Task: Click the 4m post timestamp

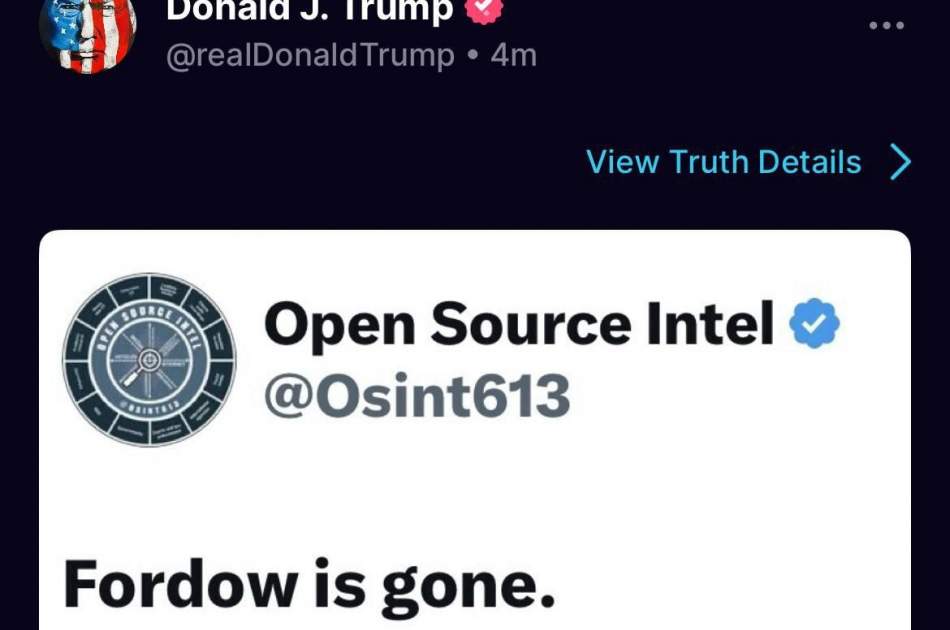Action: click(514, 56)
